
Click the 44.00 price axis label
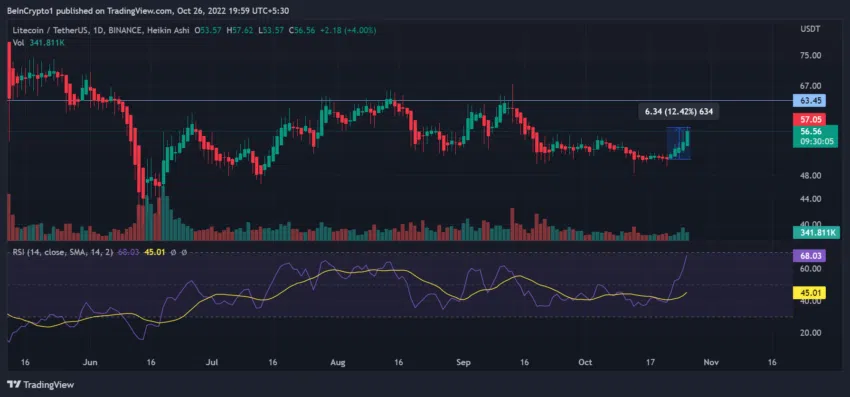(x=811, y=199)
